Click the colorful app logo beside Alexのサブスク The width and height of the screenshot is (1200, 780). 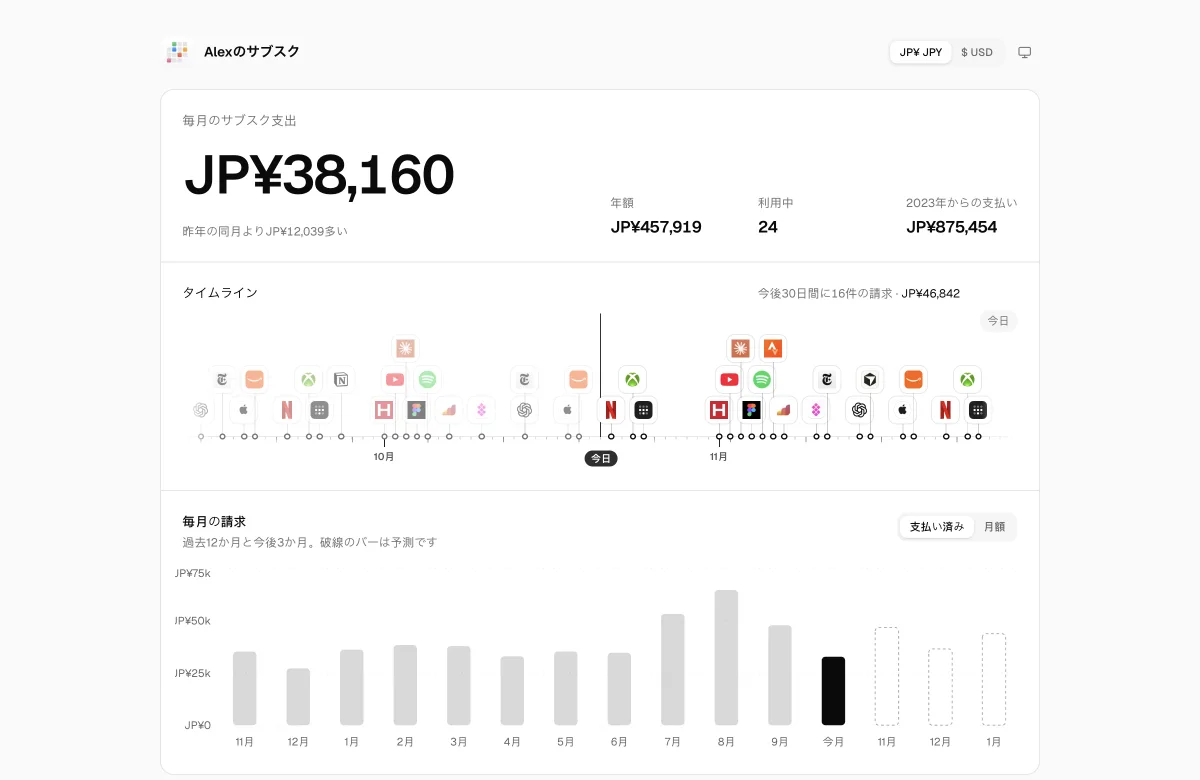[178, 52]
